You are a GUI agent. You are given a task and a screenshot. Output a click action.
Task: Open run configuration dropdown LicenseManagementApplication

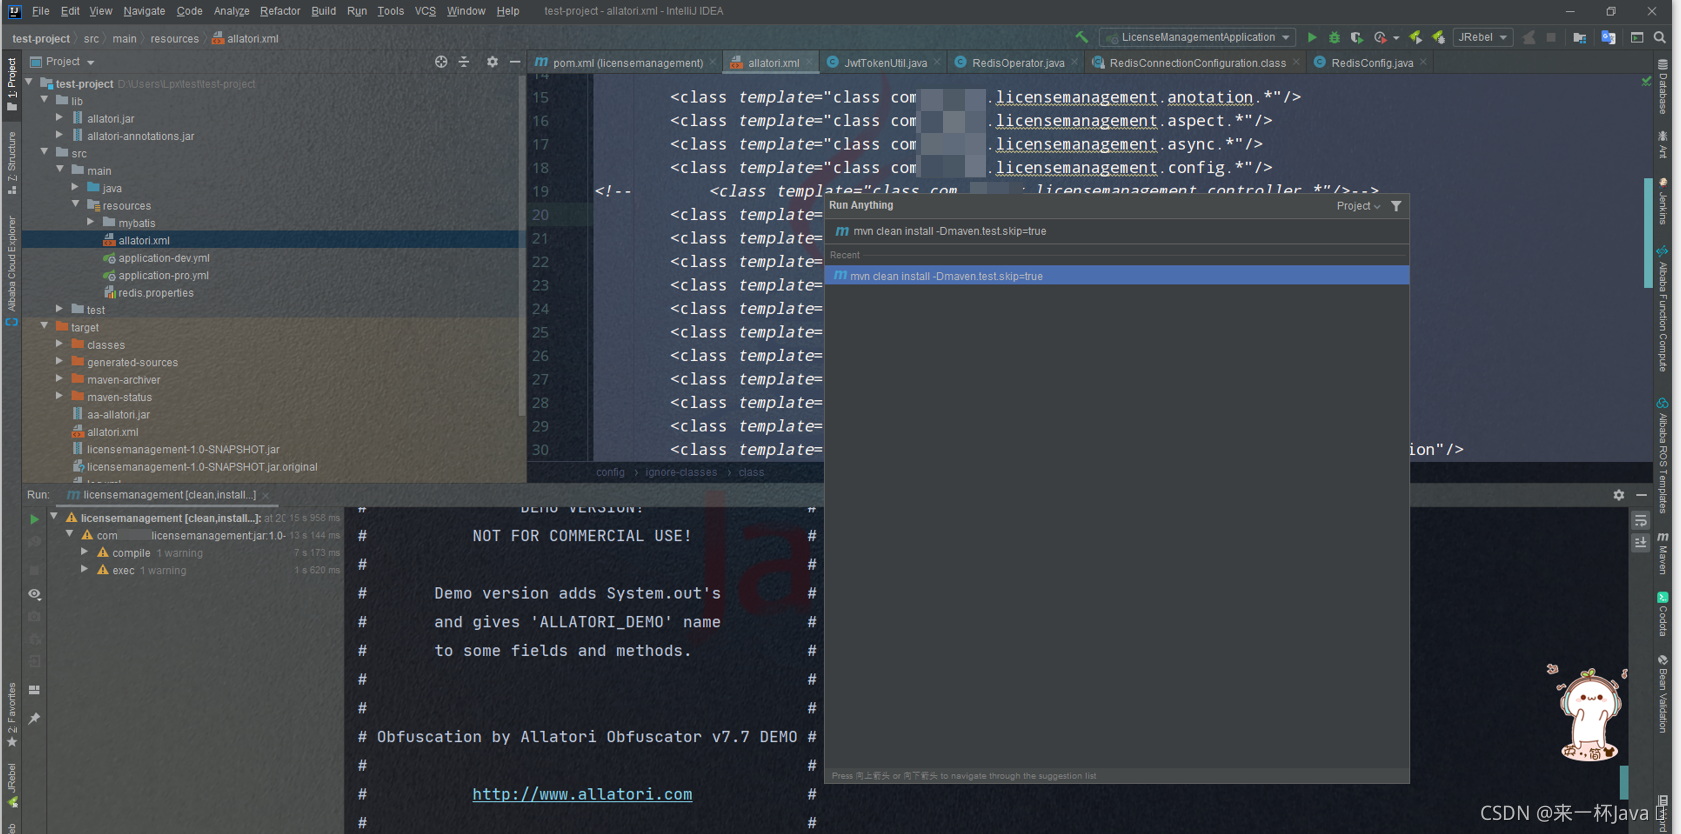point(1198,37)
